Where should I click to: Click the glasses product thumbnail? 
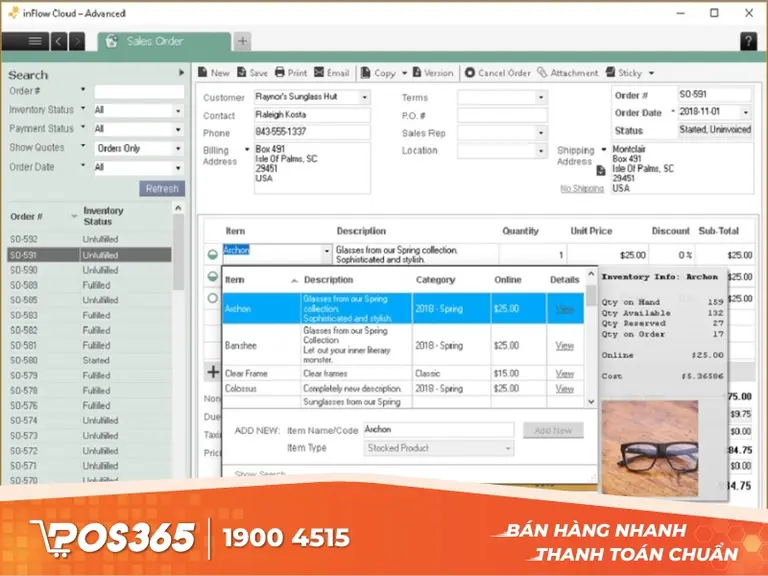649,449
